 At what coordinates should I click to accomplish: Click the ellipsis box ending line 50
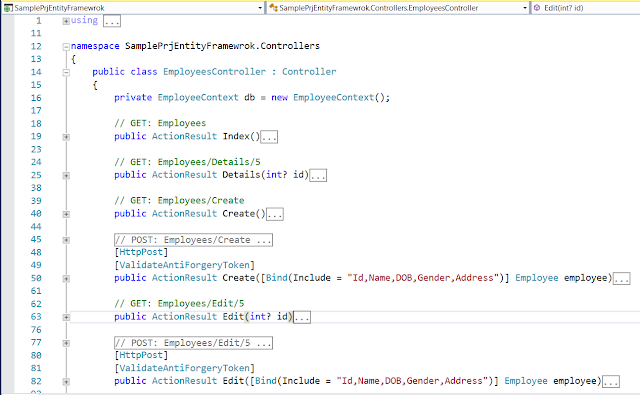[x=622, y=278]
